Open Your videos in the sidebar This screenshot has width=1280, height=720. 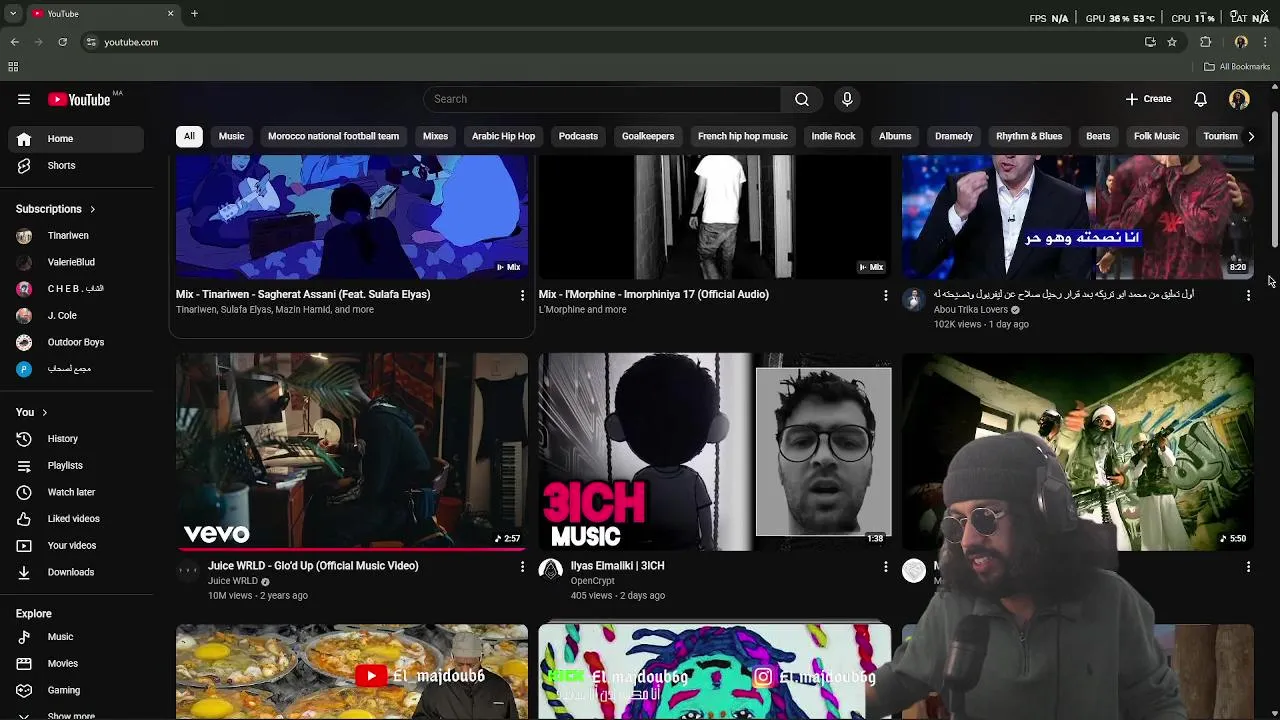(76, 545)
